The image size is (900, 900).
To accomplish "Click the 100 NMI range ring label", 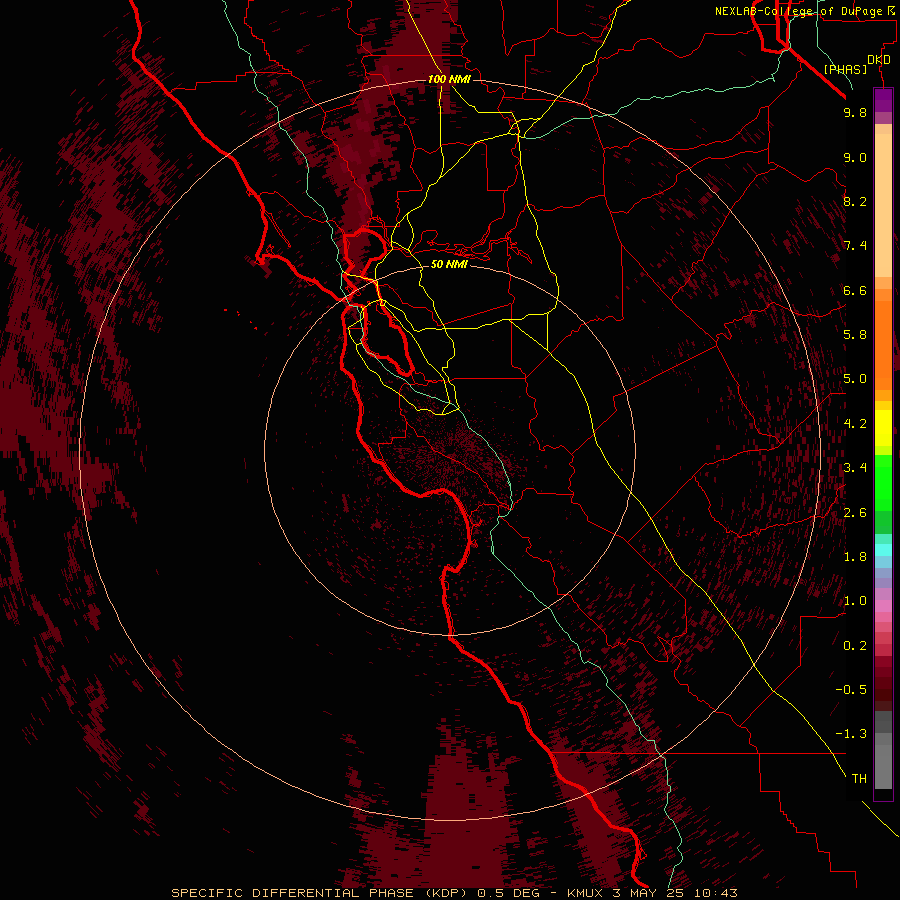I will (449, 79).
